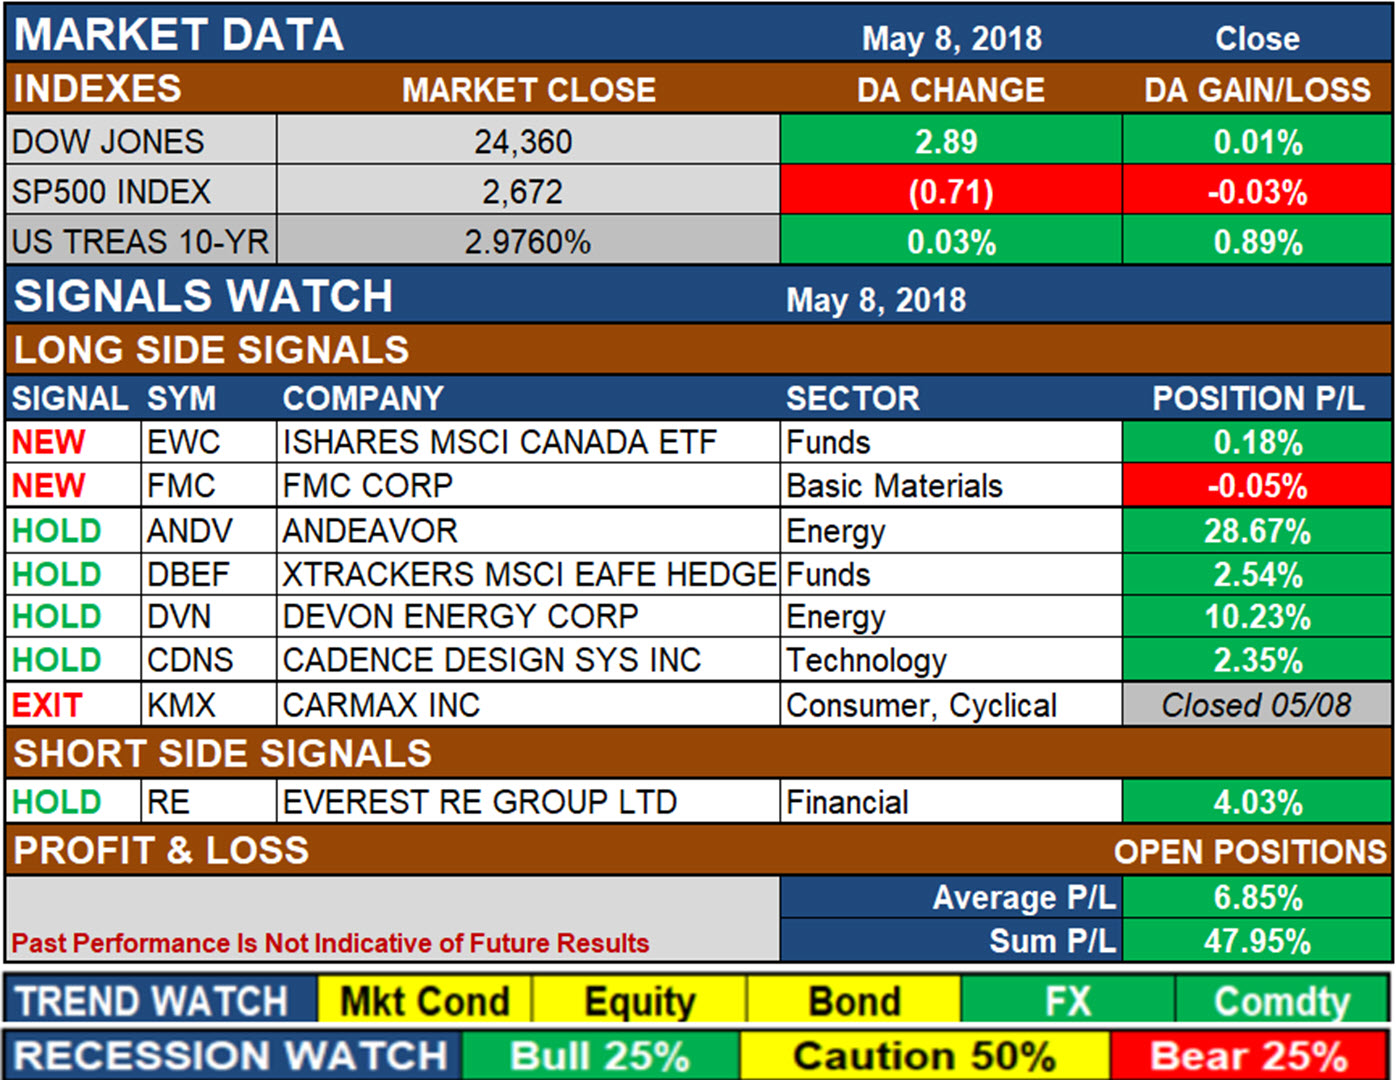The width and height of the screenshot is (1396, 1080).
Task: Select the SP500 change value (0.71)
Action: 951,190
